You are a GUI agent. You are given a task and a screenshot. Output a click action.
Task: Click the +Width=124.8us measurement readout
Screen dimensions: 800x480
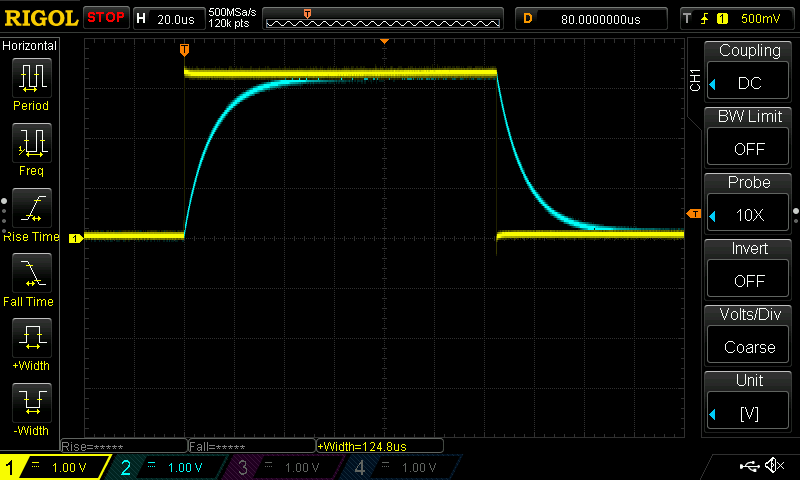[x=375, y=446]
